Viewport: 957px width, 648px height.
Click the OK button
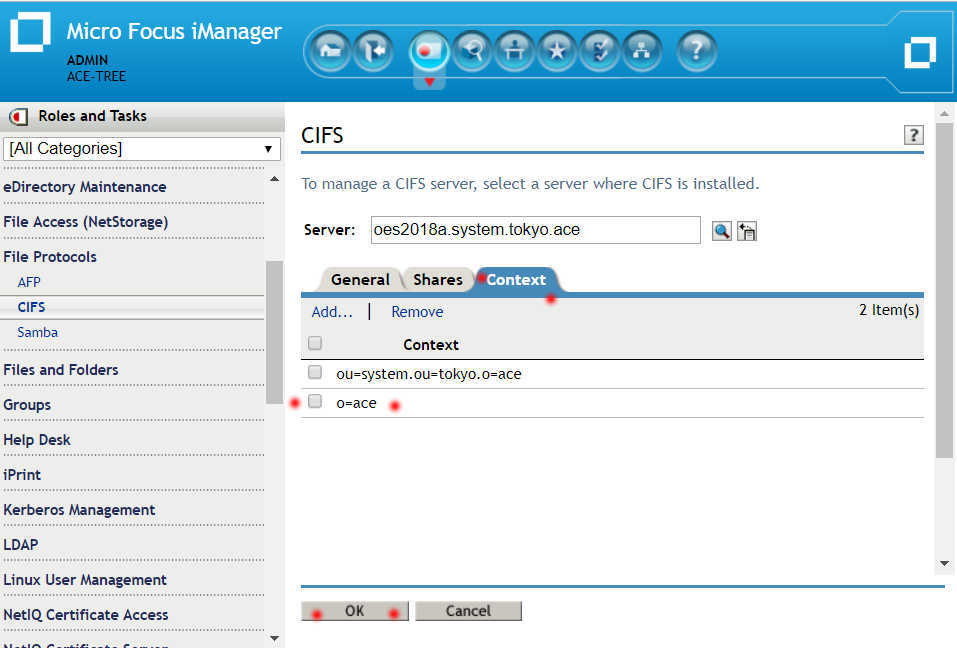355,611
